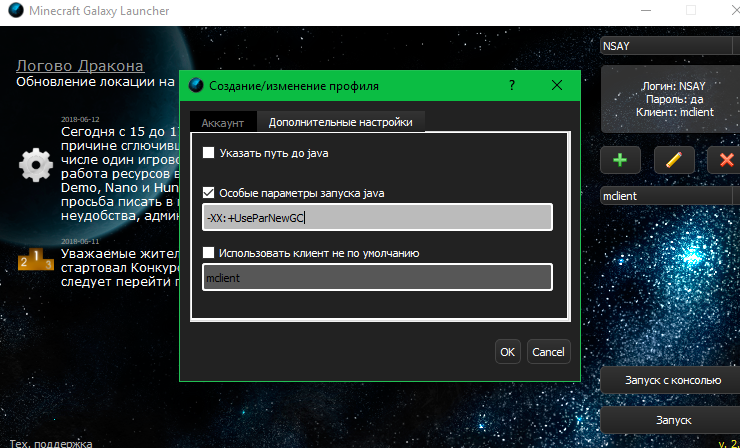Click the 'Пароль: да' info line
The image size is (740, 448).
coord(674,99)
